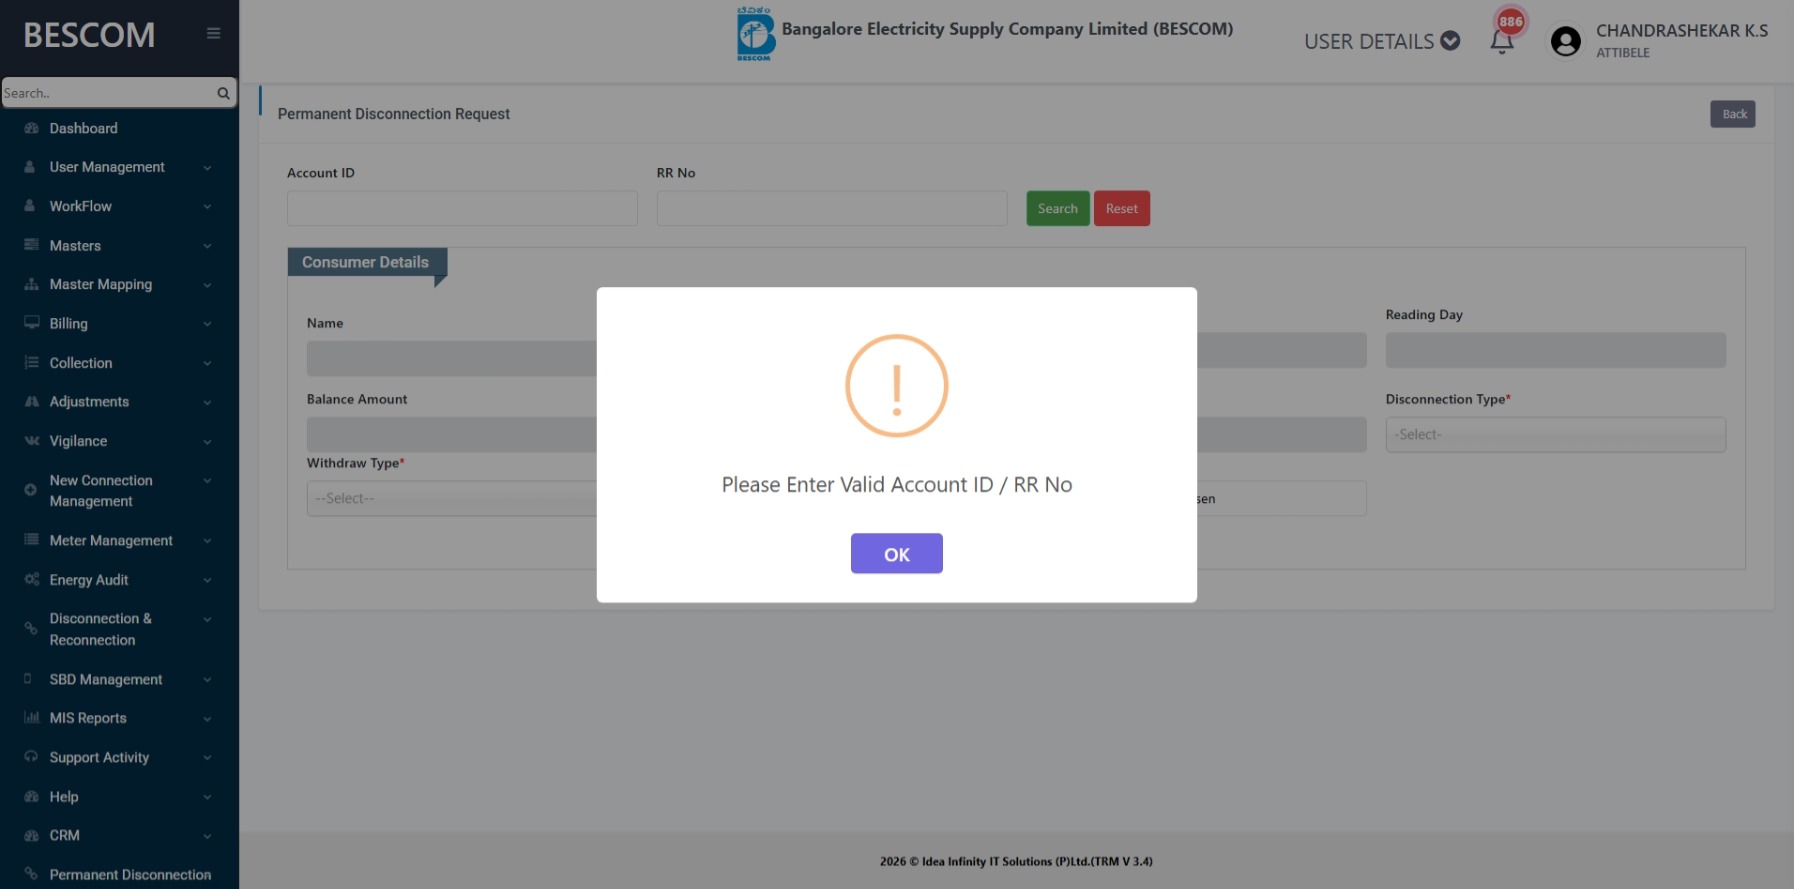Open the Withdraw Type dropdown
The height and width of the screenshot is (889, 1794).
pyautogui.click(x=452, y=498)
